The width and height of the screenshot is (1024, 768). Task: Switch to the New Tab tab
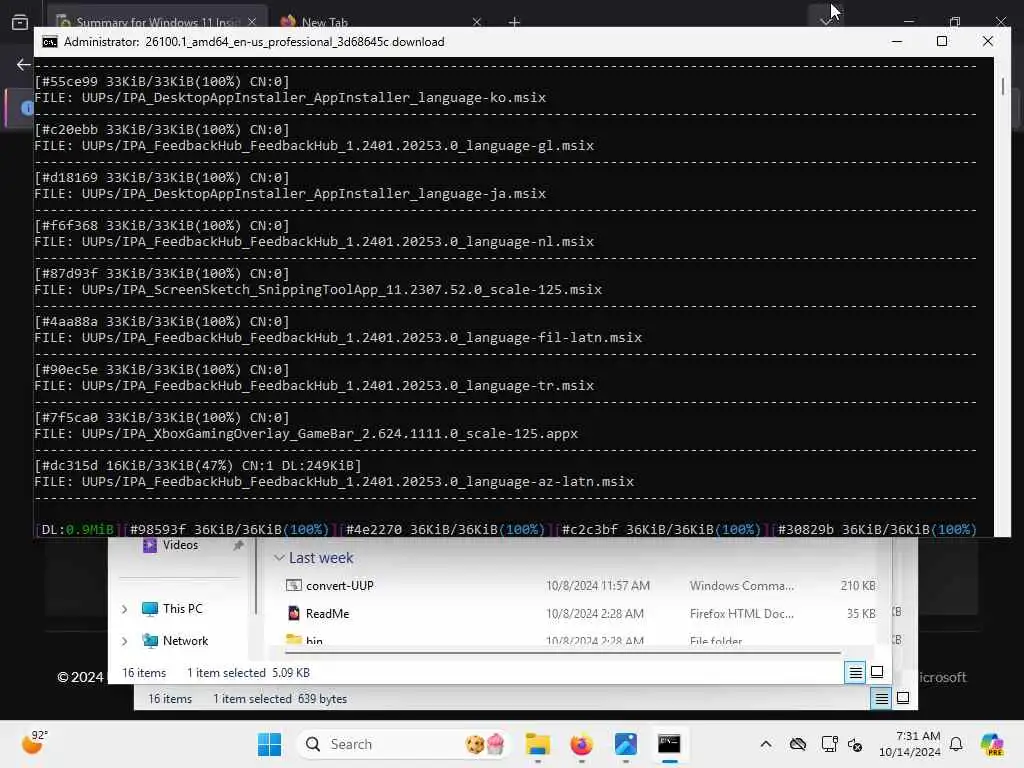click(380, 22)
